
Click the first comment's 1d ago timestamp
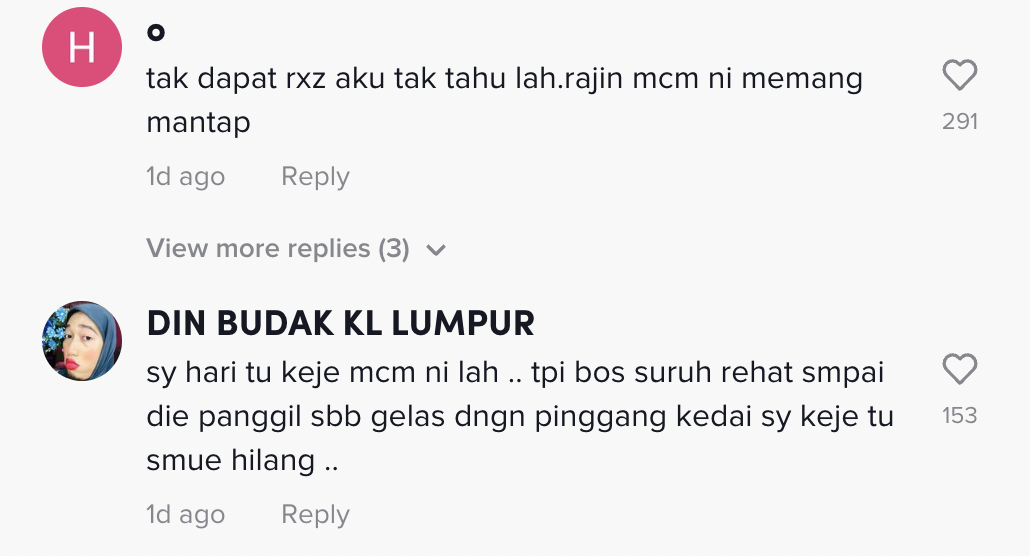pyautogui.click(x=185, y=177)
